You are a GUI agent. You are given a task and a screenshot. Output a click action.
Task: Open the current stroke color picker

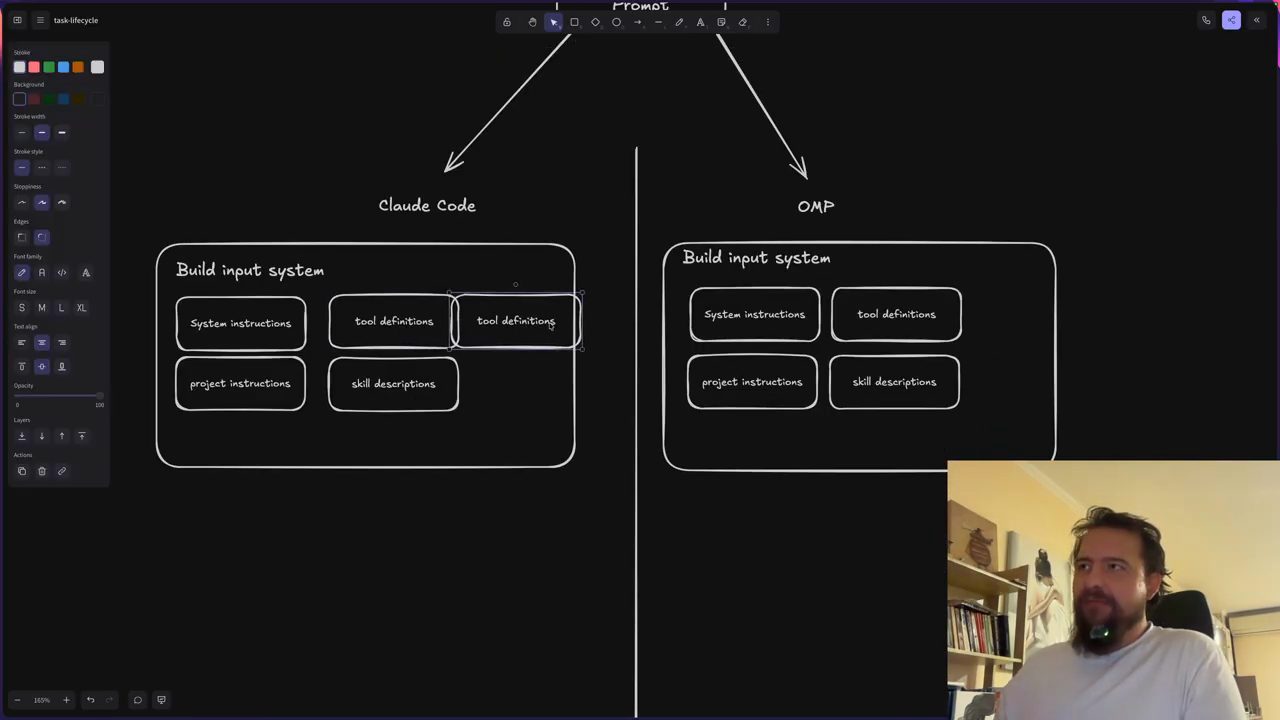pos(97,67)
